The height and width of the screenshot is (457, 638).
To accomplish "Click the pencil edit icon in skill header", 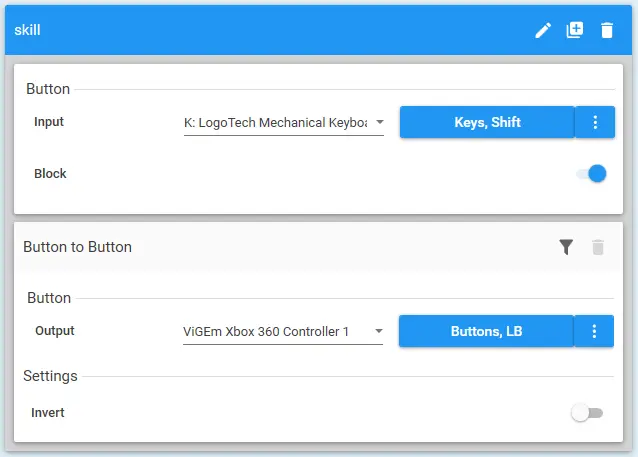I will pyautogui.click(x=543, y=30).
